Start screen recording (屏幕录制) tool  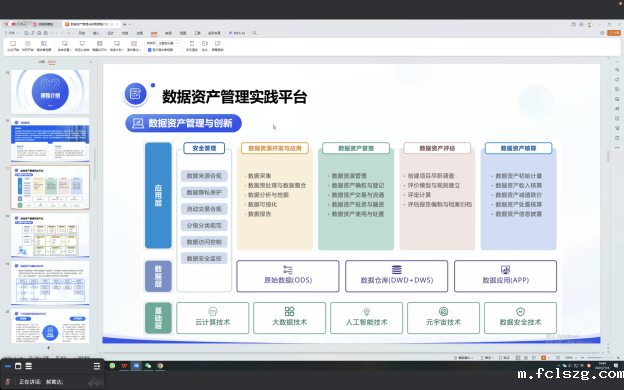217,46
